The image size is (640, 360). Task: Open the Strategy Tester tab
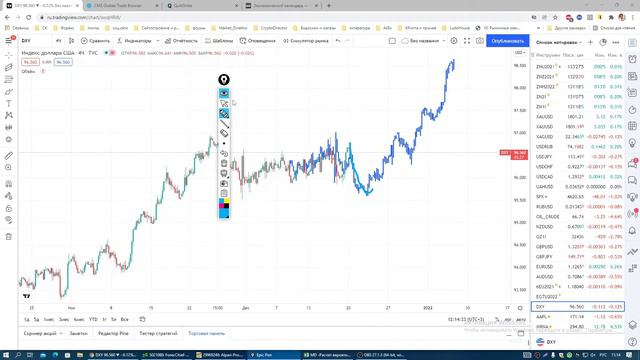(158, 333)
